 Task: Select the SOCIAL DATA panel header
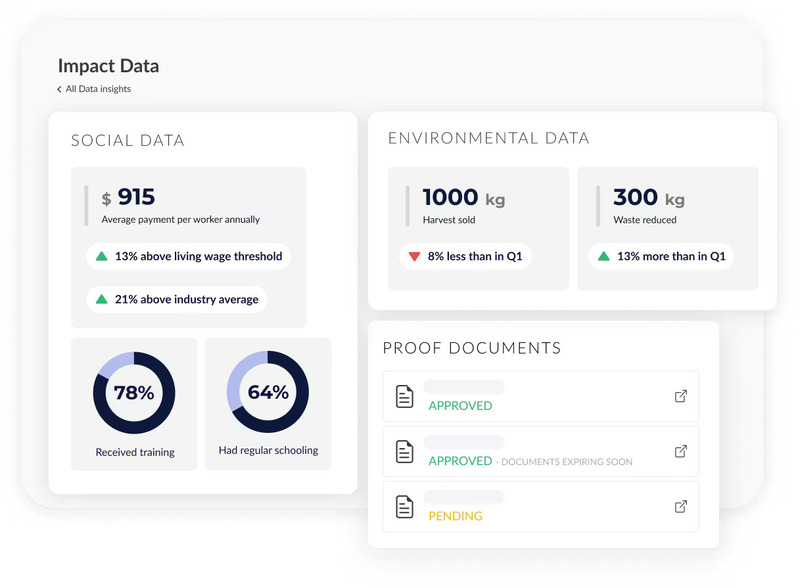pyautogui.click(x=127, y=141)
